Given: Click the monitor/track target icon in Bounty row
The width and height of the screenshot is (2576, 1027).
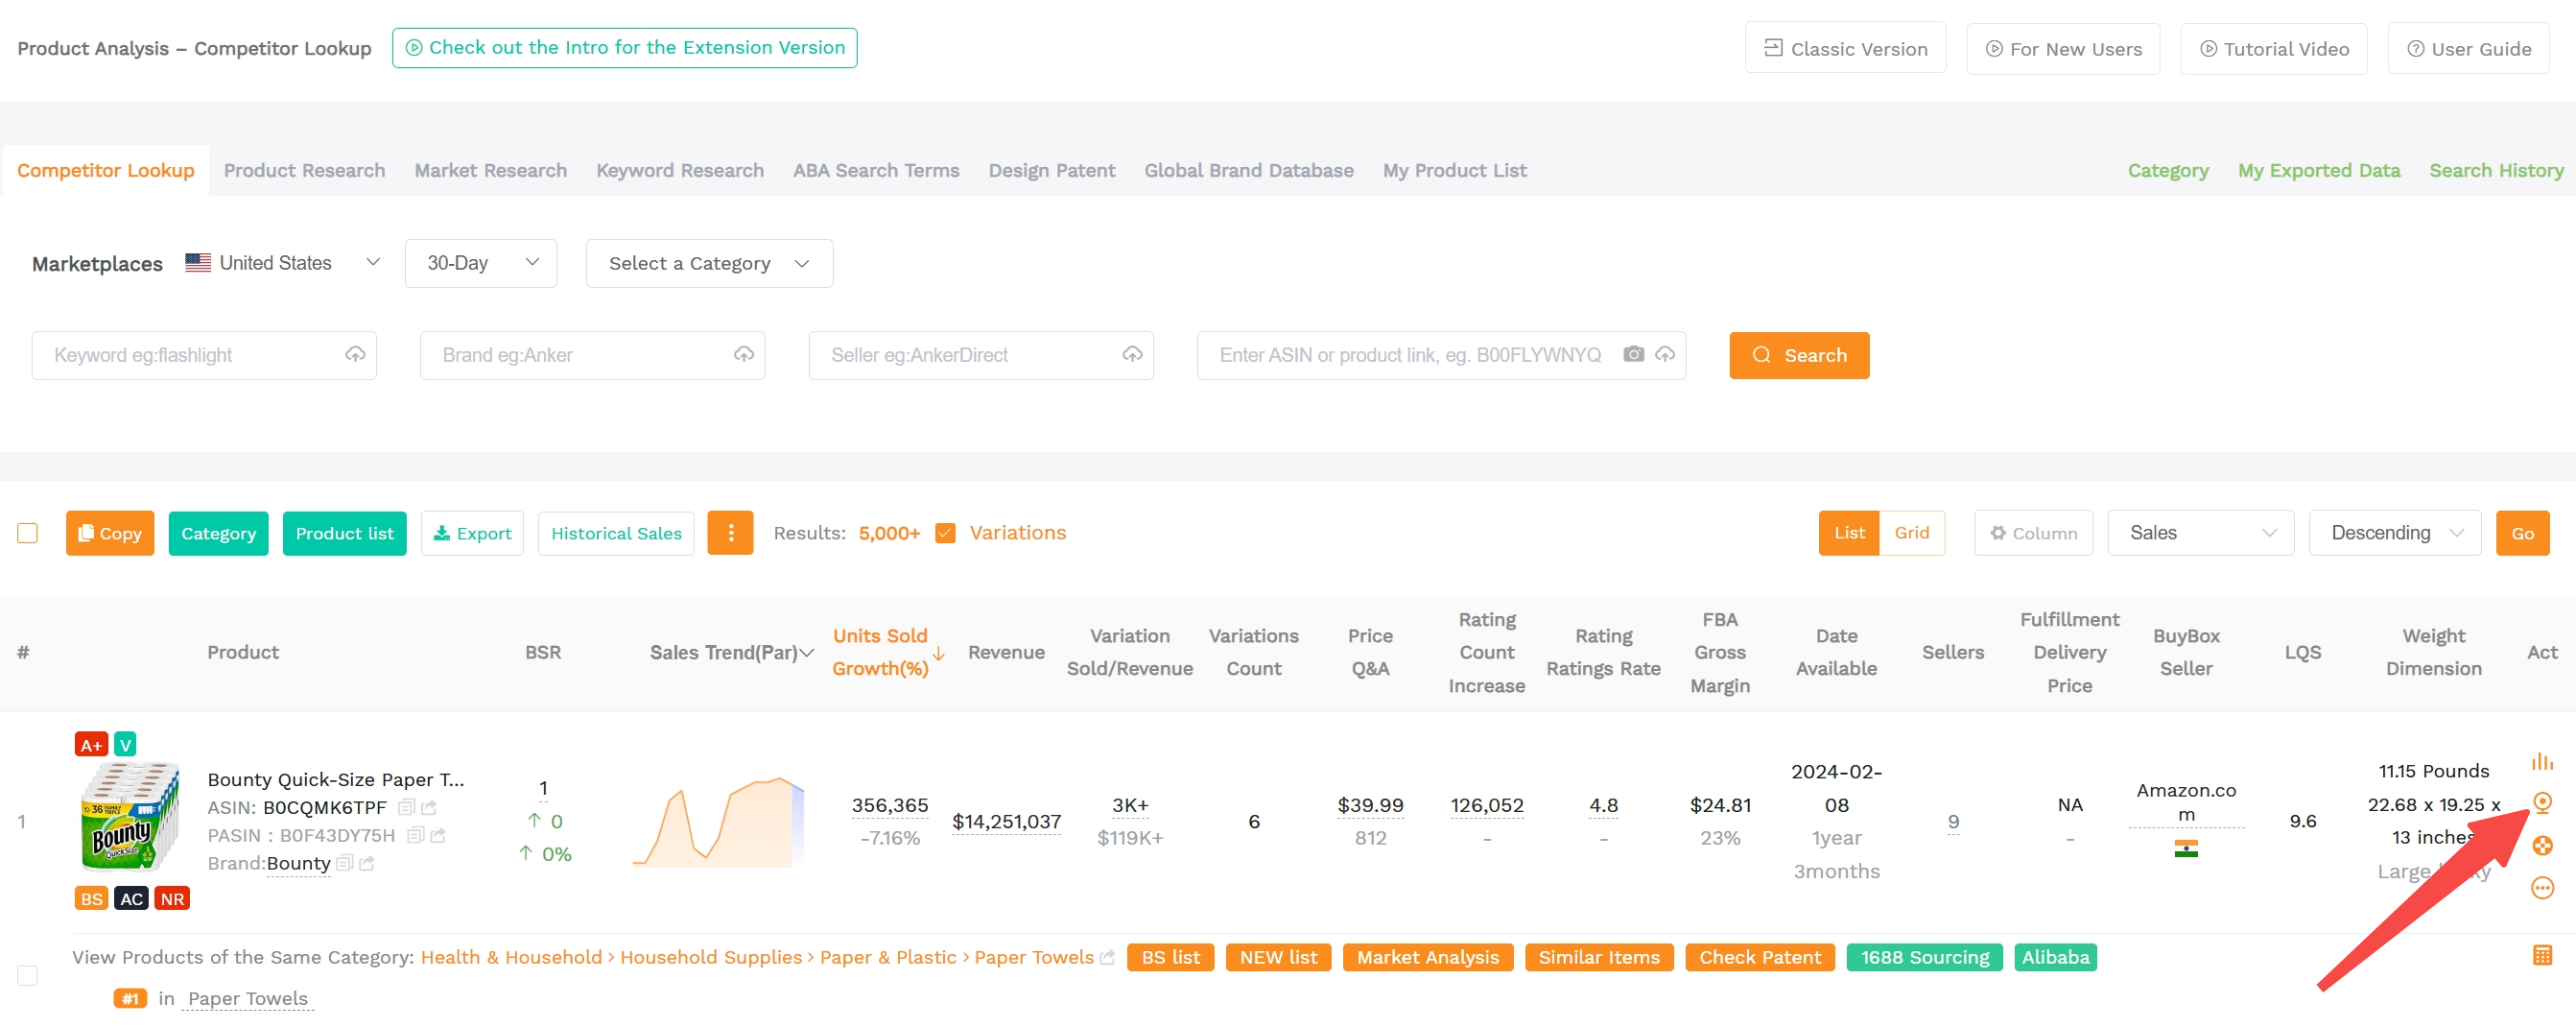Looking at the screenshot, I should pos(2542,802).
